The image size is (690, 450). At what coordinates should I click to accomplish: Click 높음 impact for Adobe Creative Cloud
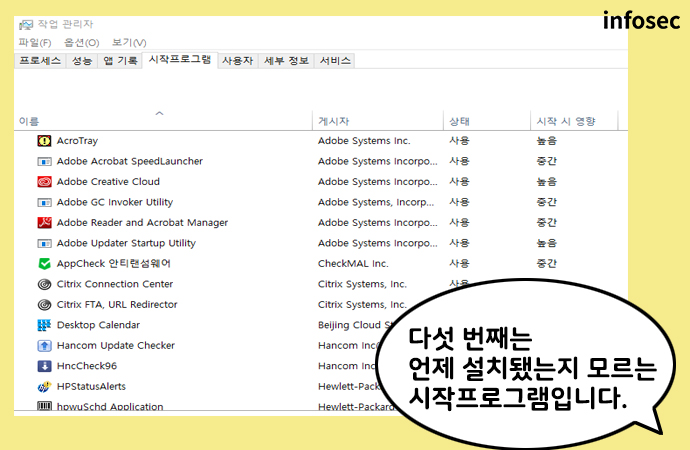(x=547, y=182)
